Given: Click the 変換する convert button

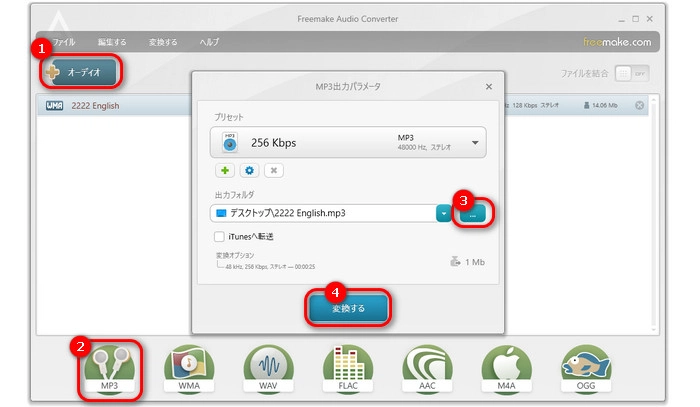Looking at the screenshot, I should tap(349, 309).
